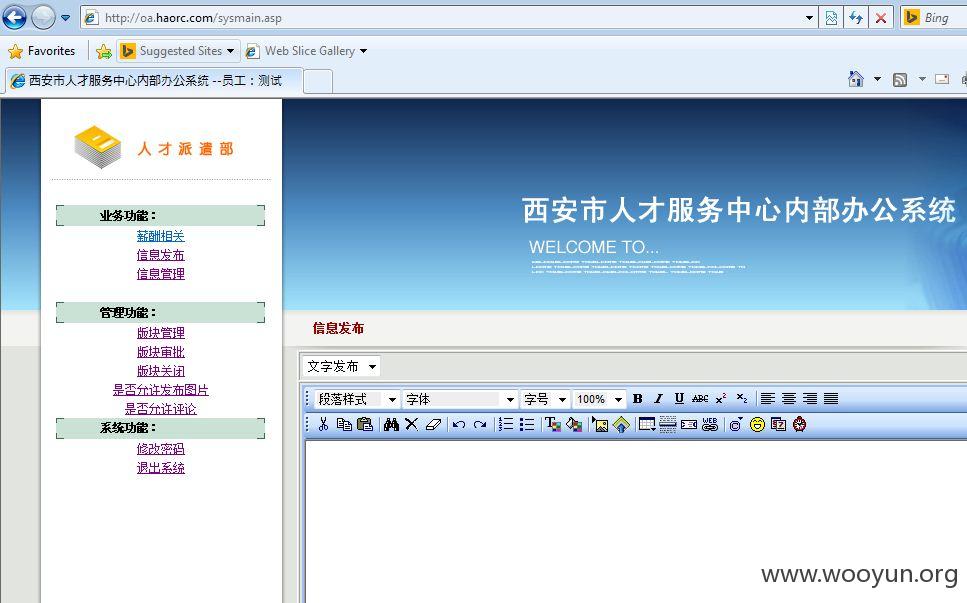The image size is (967, 603).
Task: Open 修改密码 change password link
Action: 160,448
